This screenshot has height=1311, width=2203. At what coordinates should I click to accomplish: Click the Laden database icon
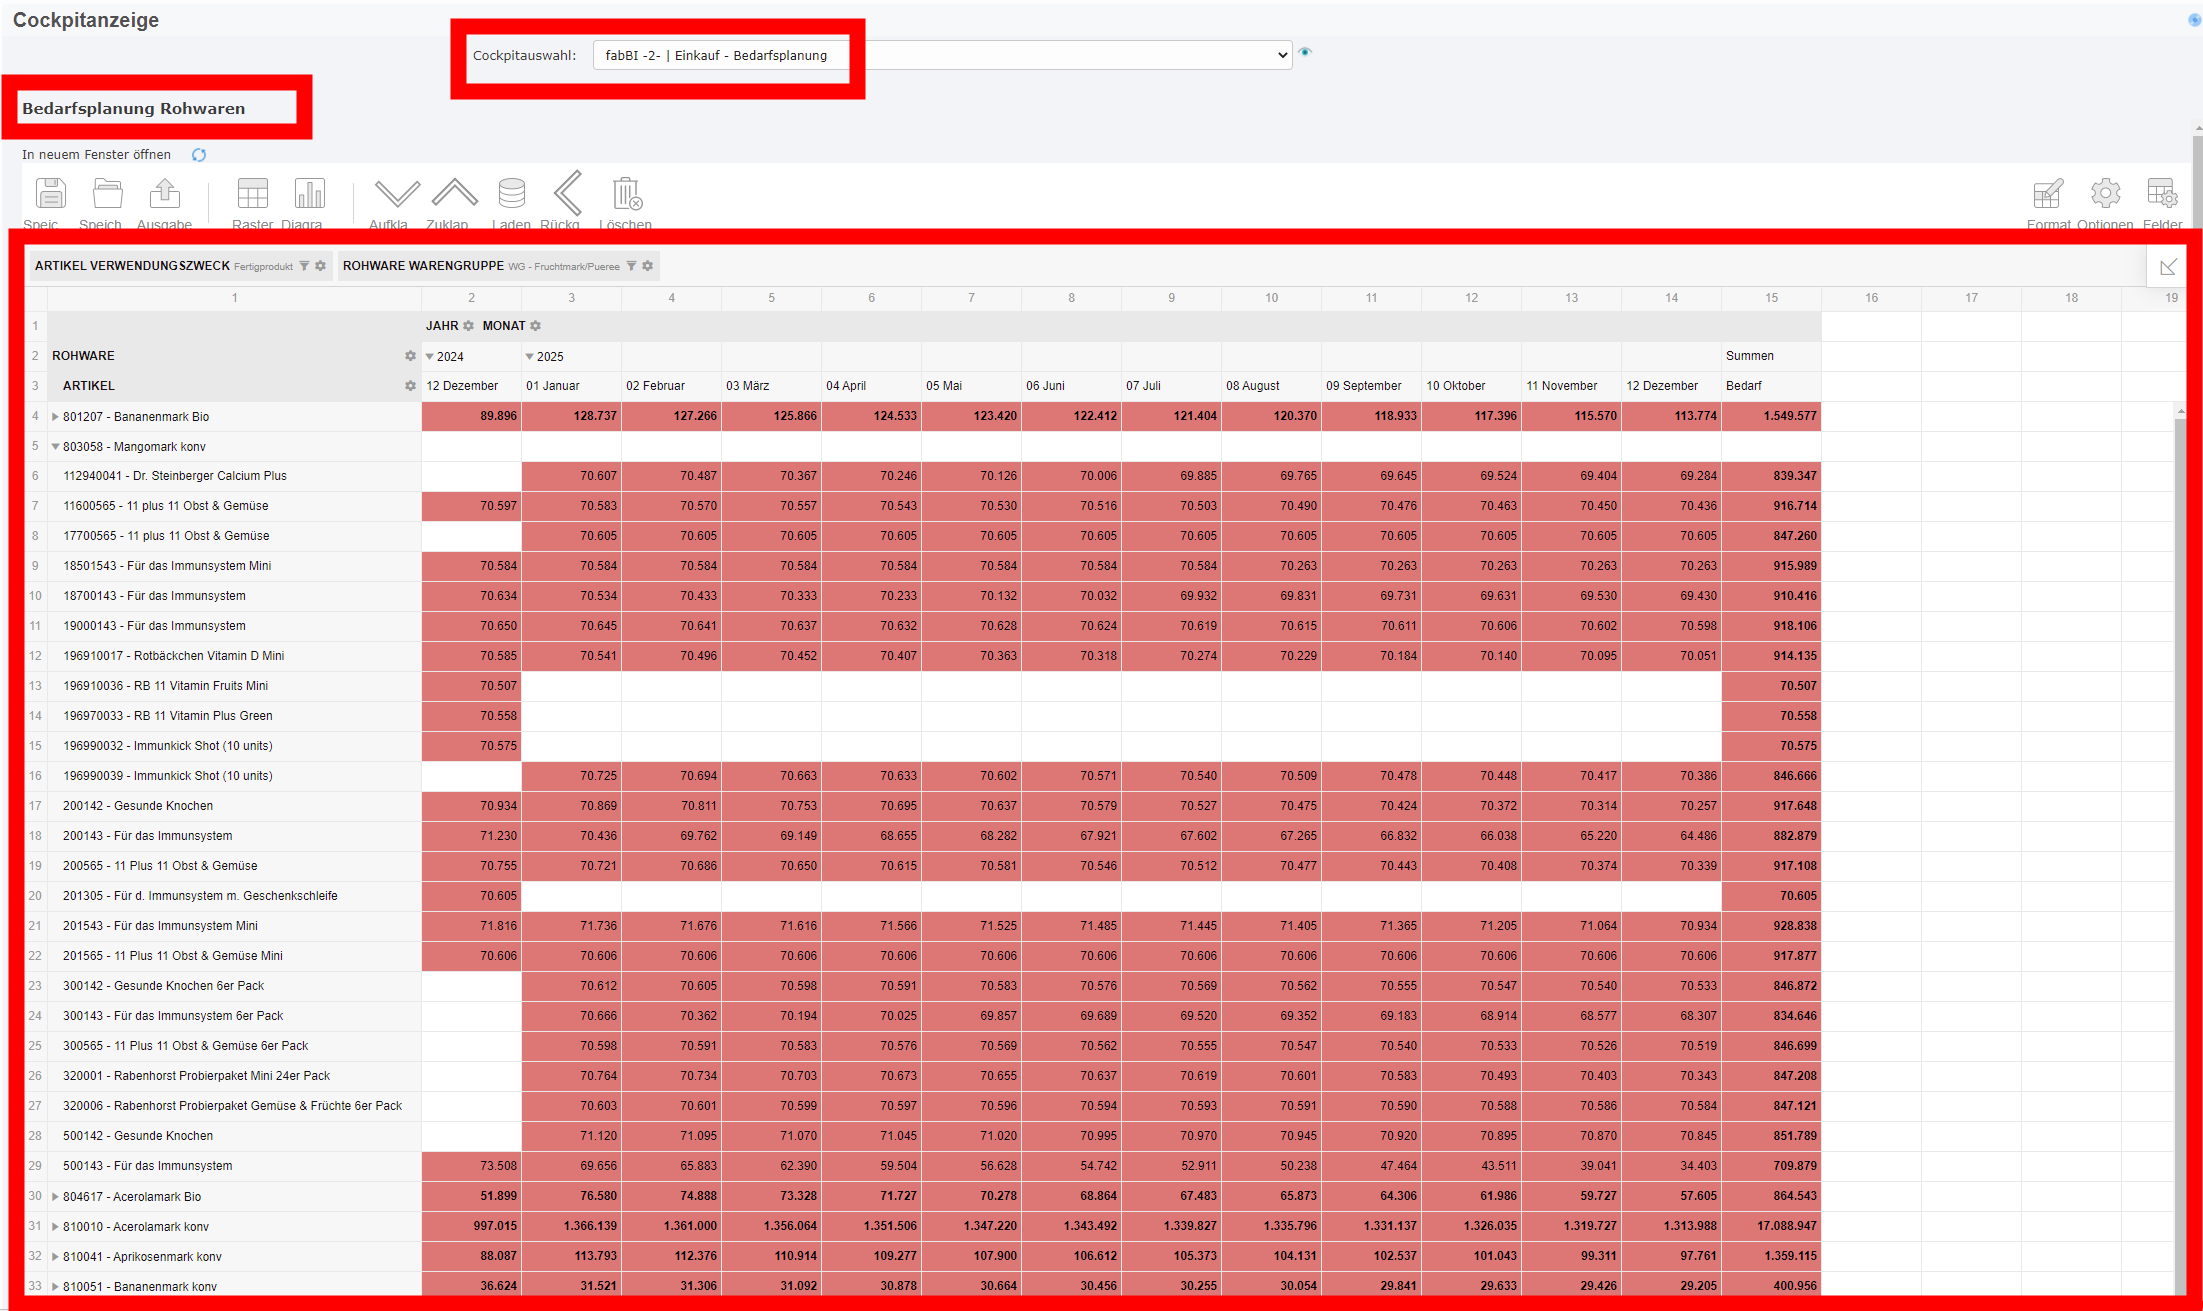tap(511, 194)
